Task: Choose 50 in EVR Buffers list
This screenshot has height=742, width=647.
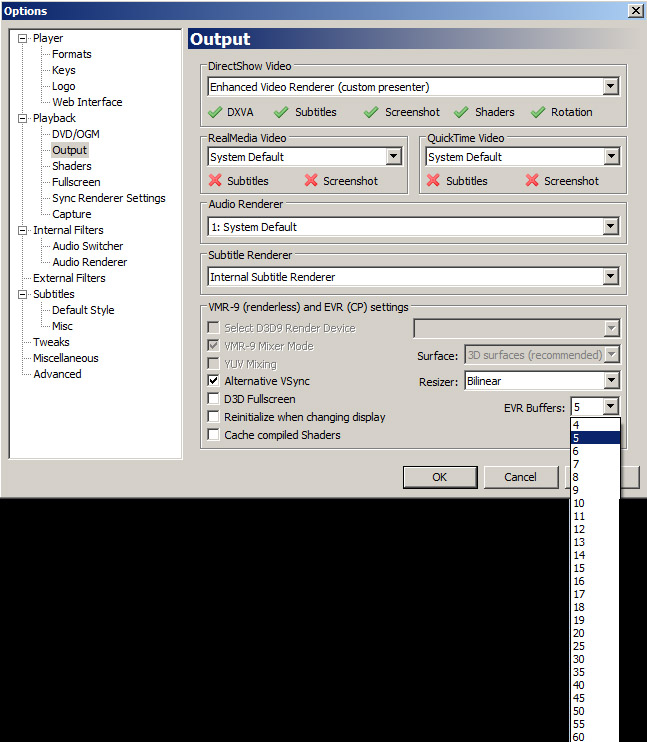Action: [595, 711]
